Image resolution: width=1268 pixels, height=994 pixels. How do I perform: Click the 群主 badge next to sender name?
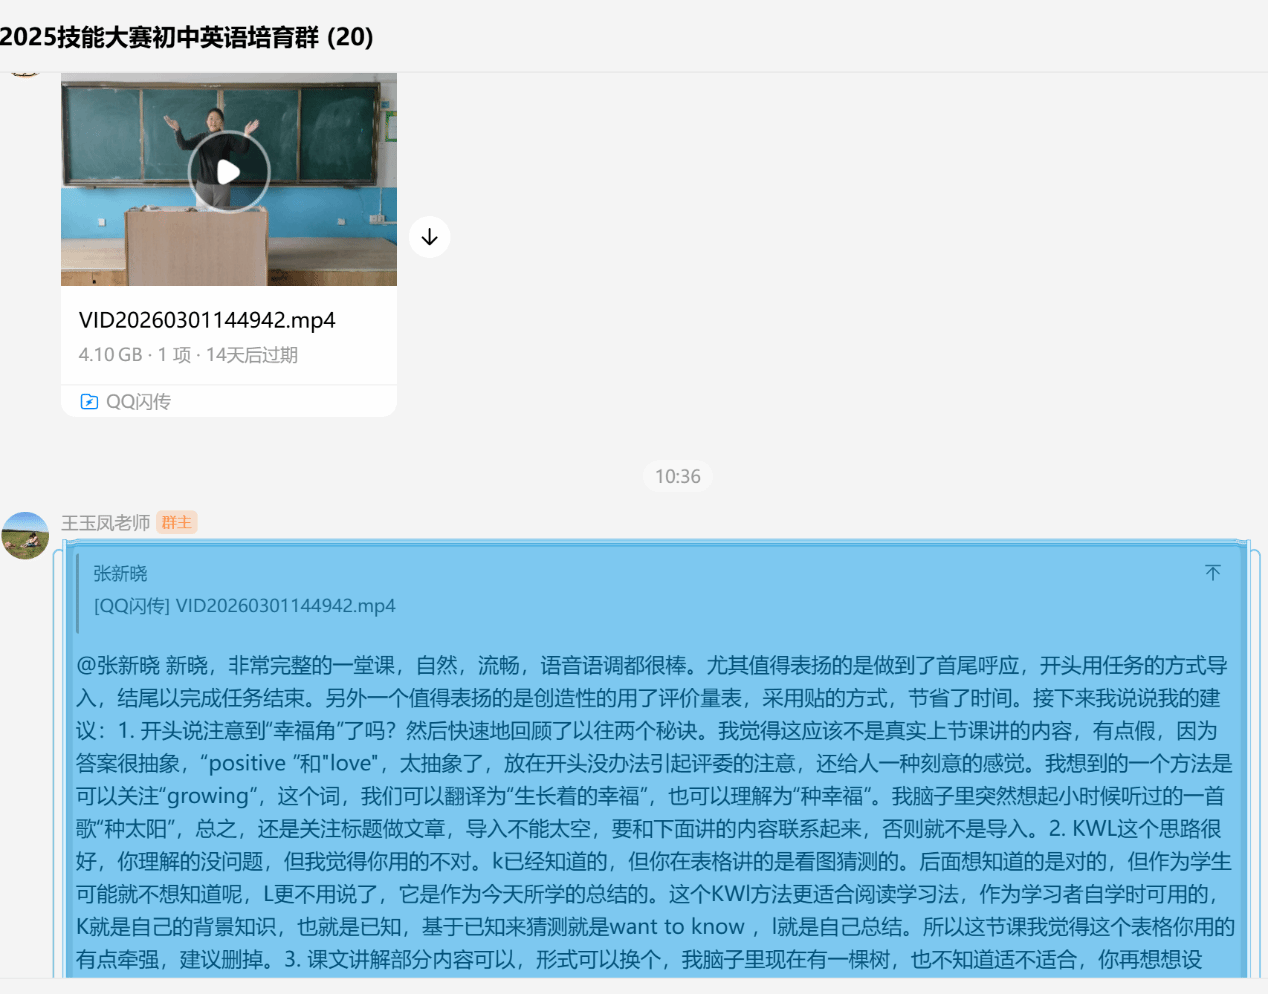click(x=177, y=522)
